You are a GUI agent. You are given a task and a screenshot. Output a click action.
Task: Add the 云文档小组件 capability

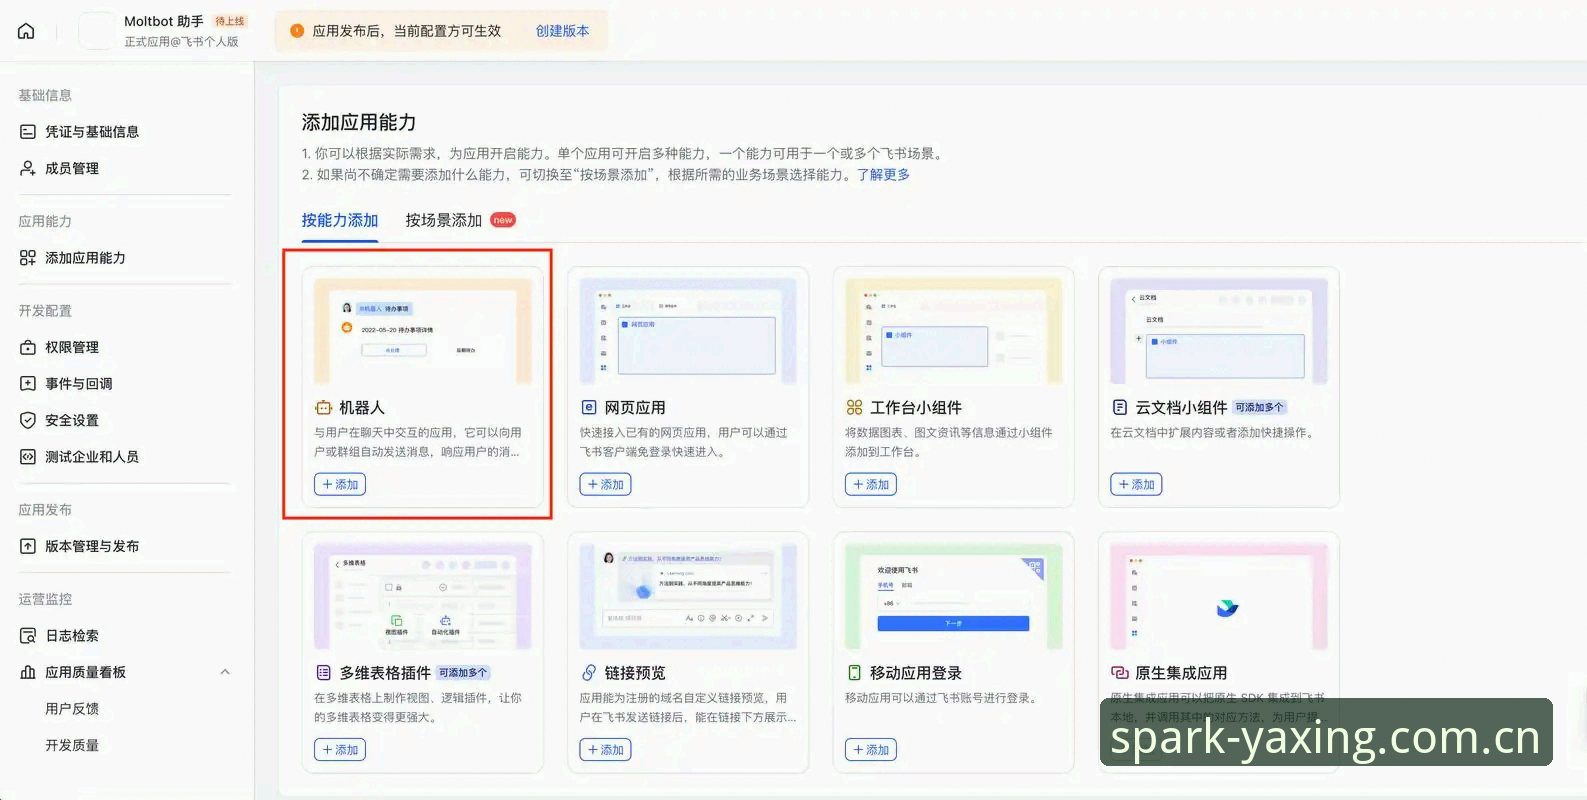pyautogui.click(x=1136, y=484)
